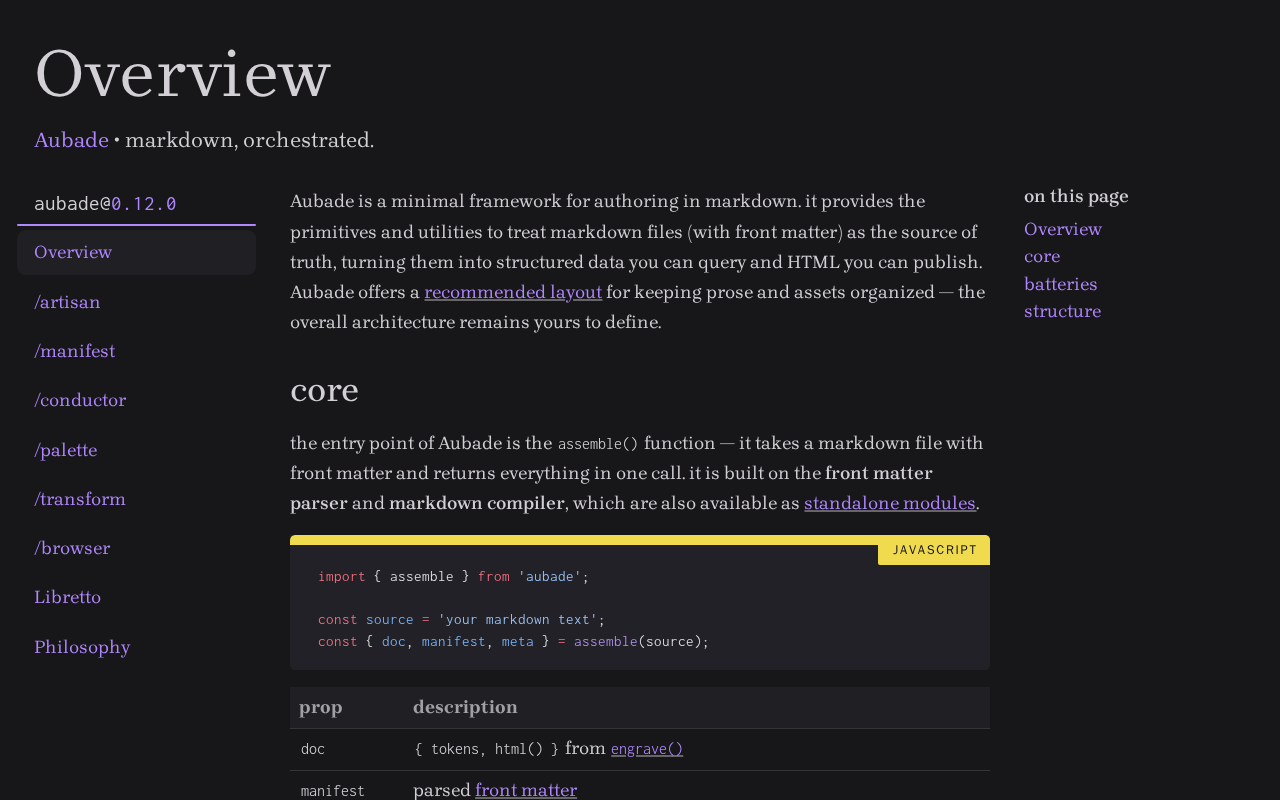The height and width of the screenshot is (800, 1280).
Task: Open the /browser sidebar page
Action: [72, 548]
